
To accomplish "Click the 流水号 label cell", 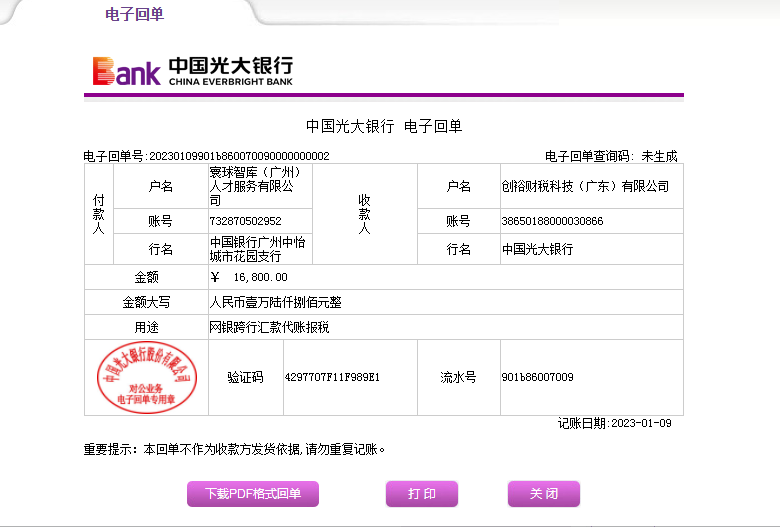I will click(x=458, y=377).
